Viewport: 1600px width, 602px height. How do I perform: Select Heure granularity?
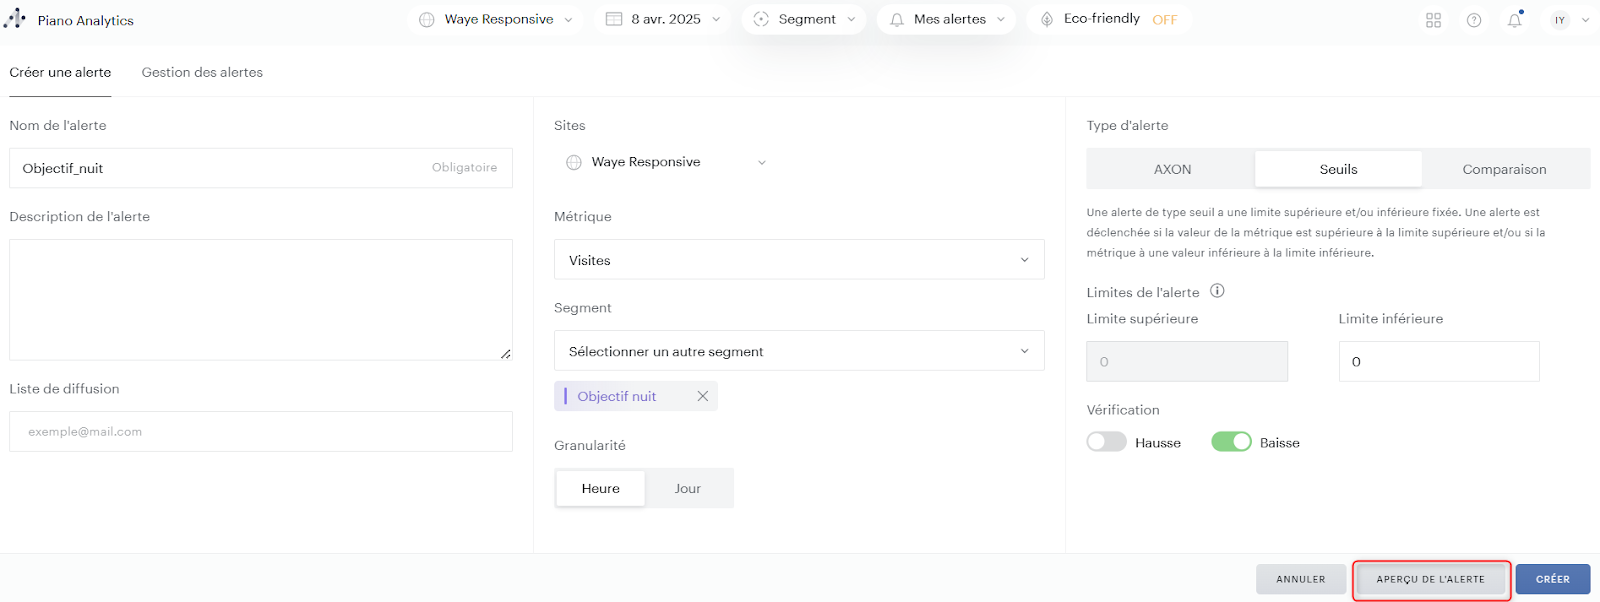600,488
